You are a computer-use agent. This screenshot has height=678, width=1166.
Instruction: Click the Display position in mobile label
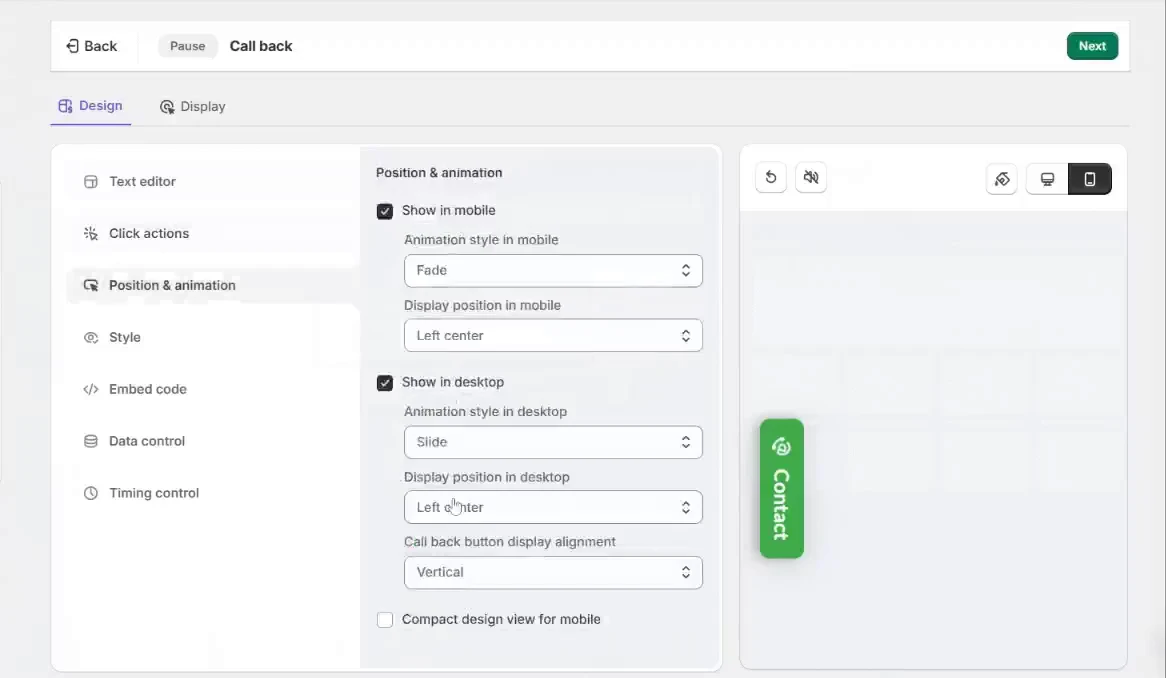click(483, 306)
